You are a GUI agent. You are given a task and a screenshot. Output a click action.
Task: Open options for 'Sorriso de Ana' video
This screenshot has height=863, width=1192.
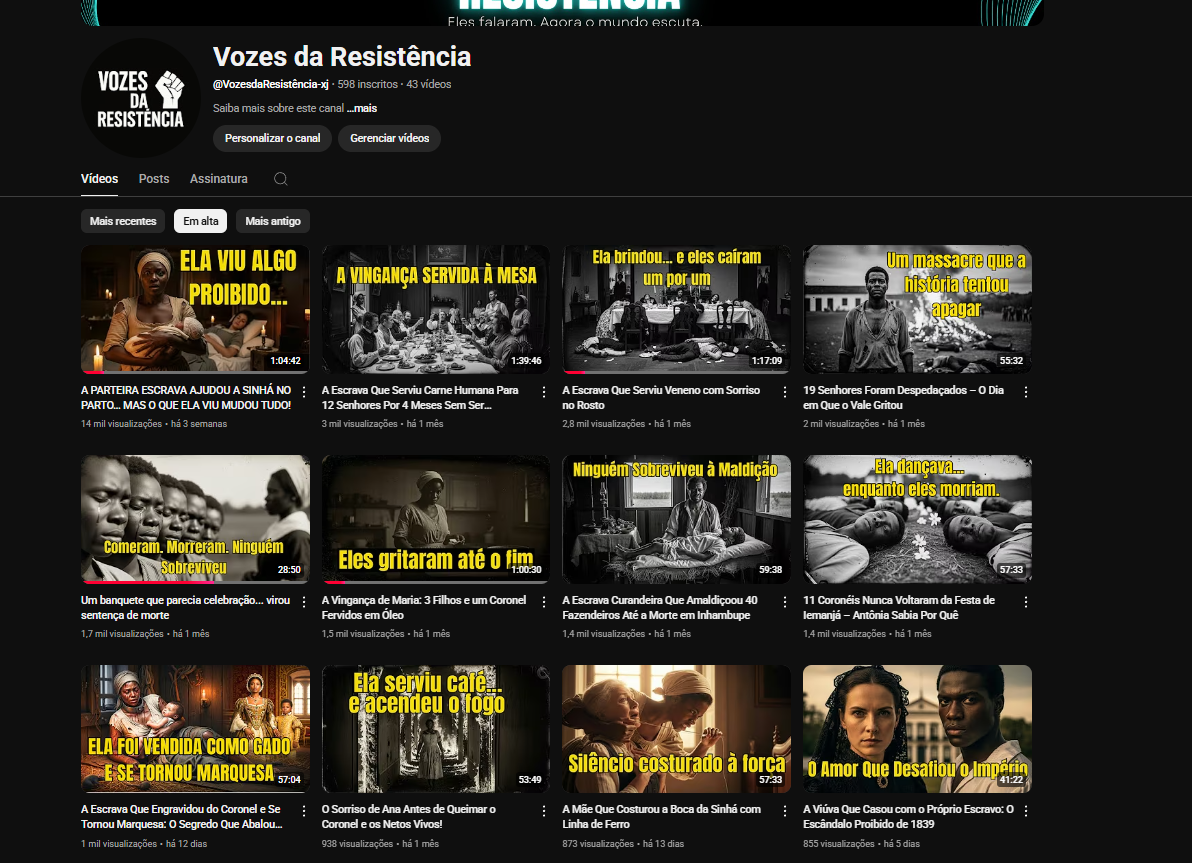click(544, 811)
